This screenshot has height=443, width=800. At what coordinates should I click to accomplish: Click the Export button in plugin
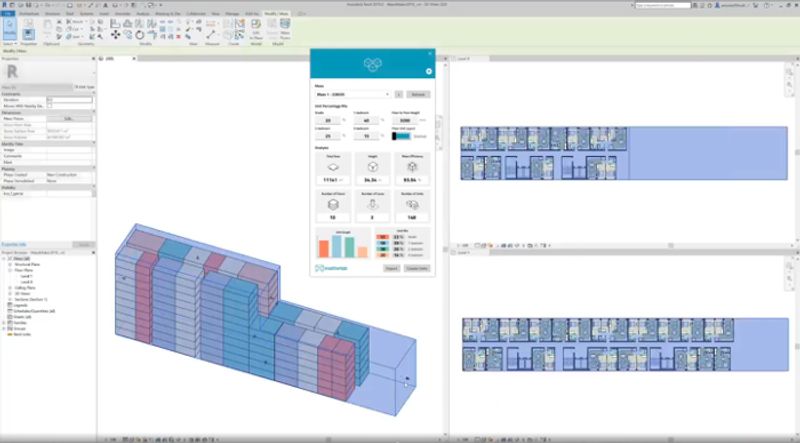391,268
